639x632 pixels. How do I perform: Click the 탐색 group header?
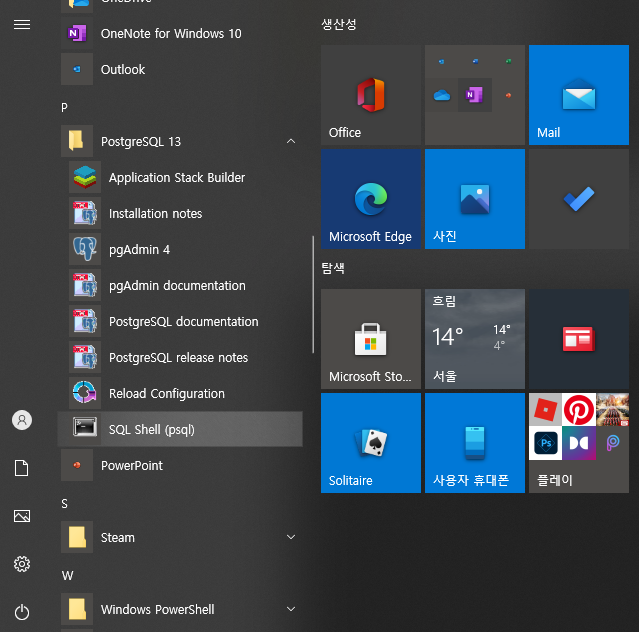point(333,268)
